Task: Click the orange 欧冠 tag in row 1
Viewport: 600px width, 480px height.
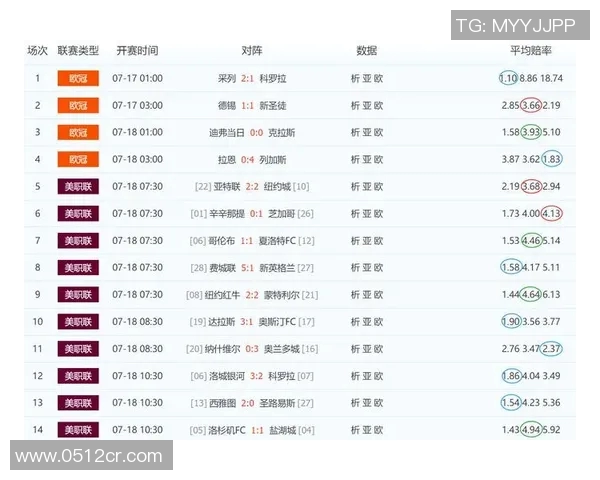Action: click(78, 78)
